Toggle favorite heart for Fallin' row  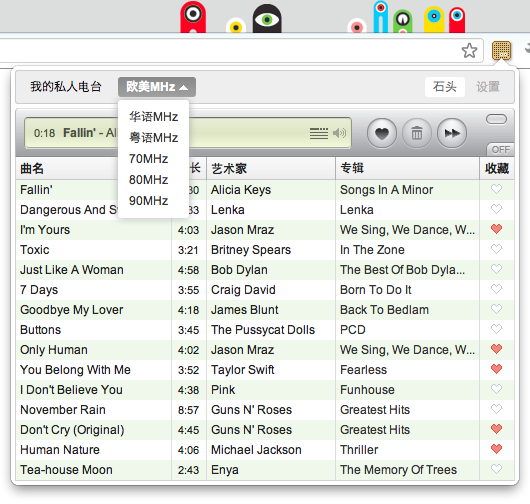click(x=496, y=189)
